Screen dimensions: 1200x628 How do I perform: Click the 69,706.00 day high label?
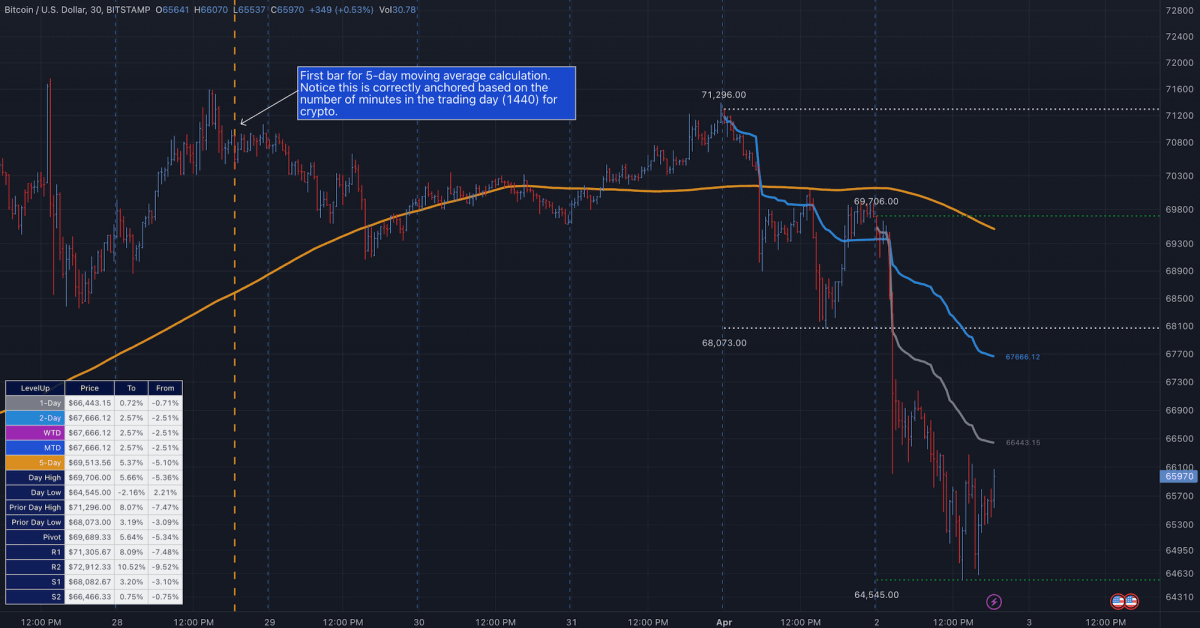click(x=876, y=201)
